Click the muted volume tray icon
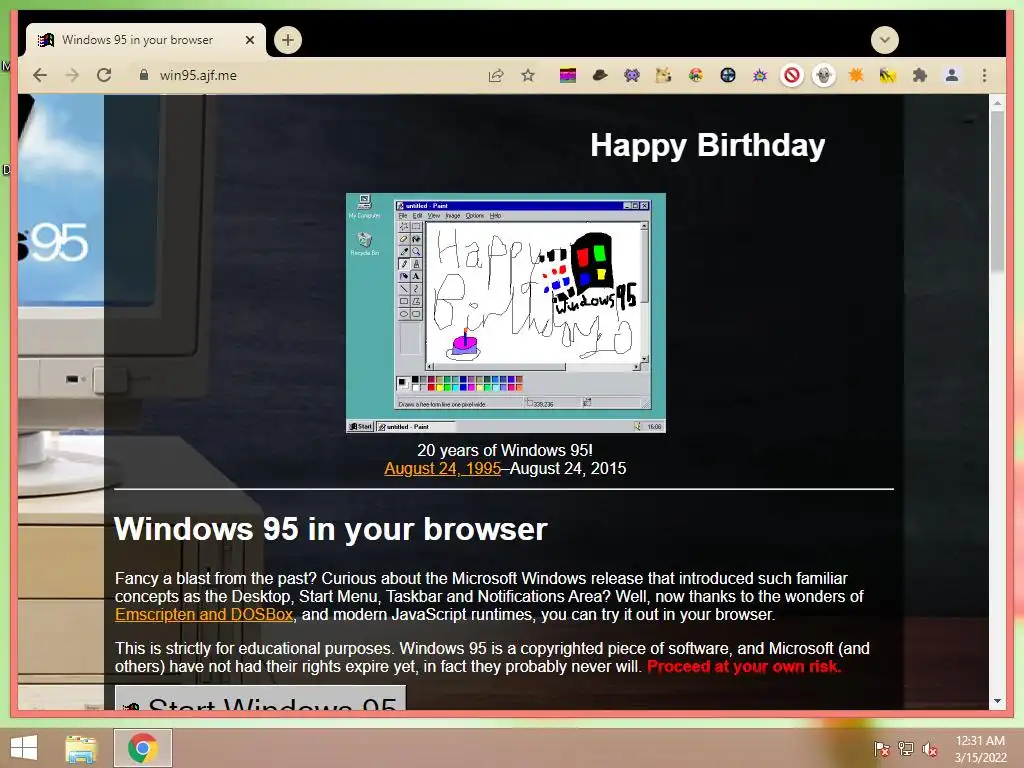The image size is (1024, 768). tap(930, 749)
